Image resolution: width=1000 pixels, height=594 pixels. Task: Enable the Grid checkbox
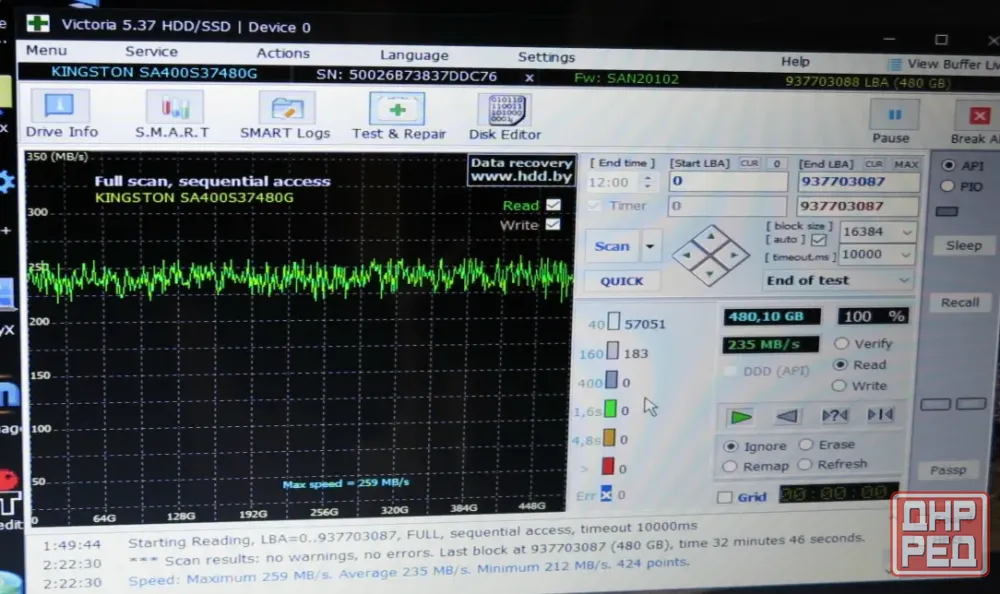point(724,497)
